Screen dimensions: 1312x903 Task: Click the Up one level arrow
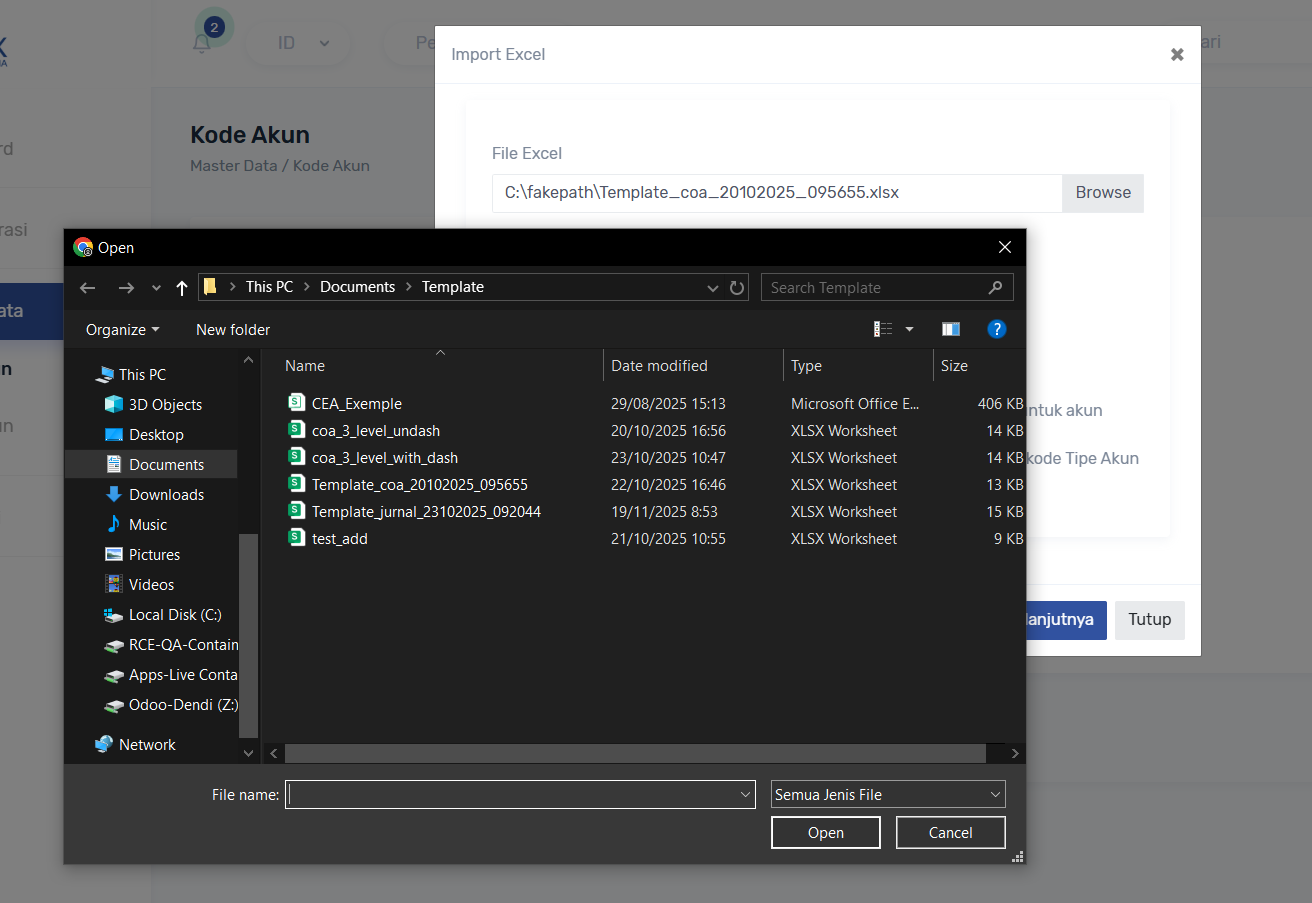click(181, 288)
